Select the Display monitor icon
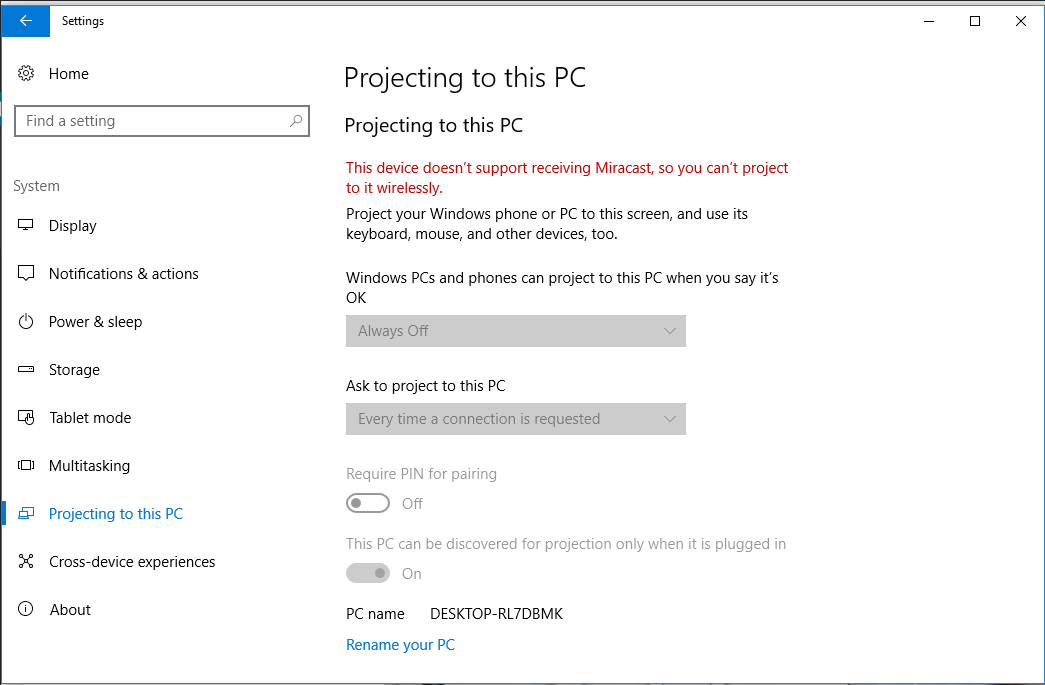This screenshot has width=1045, height=685. click(26, 225)
